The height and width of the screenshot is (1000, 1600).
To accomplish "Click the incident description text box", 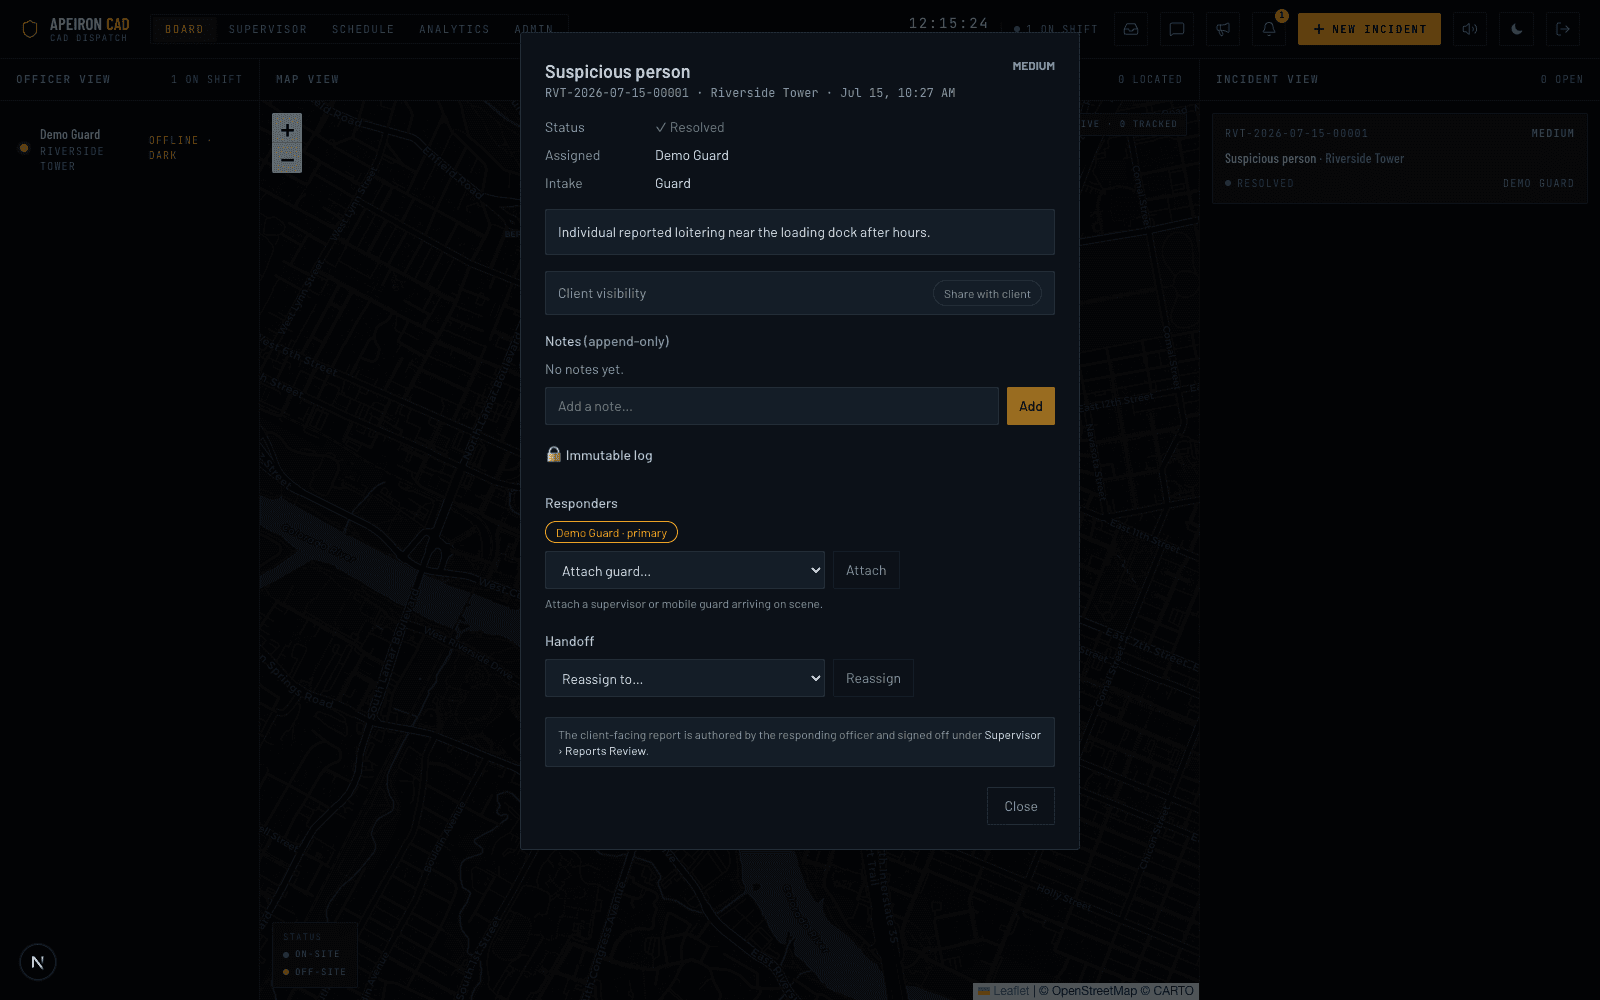I will (x=800, y=232).
